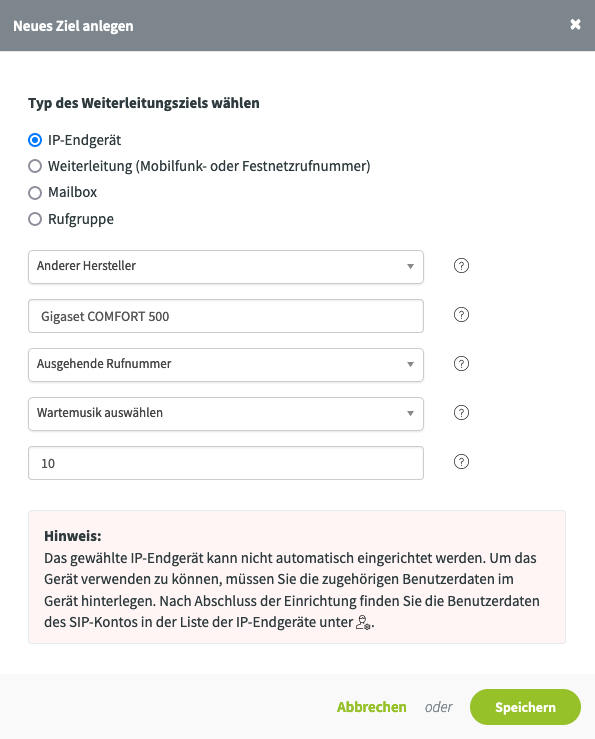Click the arrow of the Anderer Hersteller dropdown

coord(410,266)
